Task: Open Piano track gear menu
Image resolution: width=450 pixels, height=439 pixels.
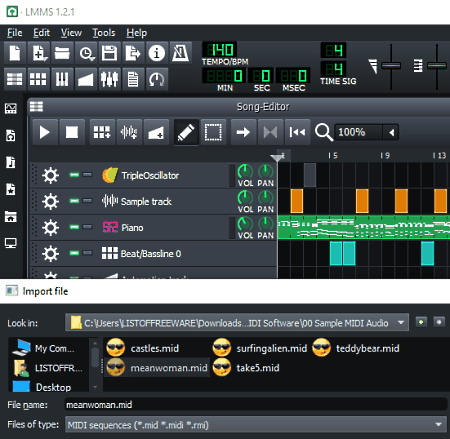Action: [x=50, y=228]
